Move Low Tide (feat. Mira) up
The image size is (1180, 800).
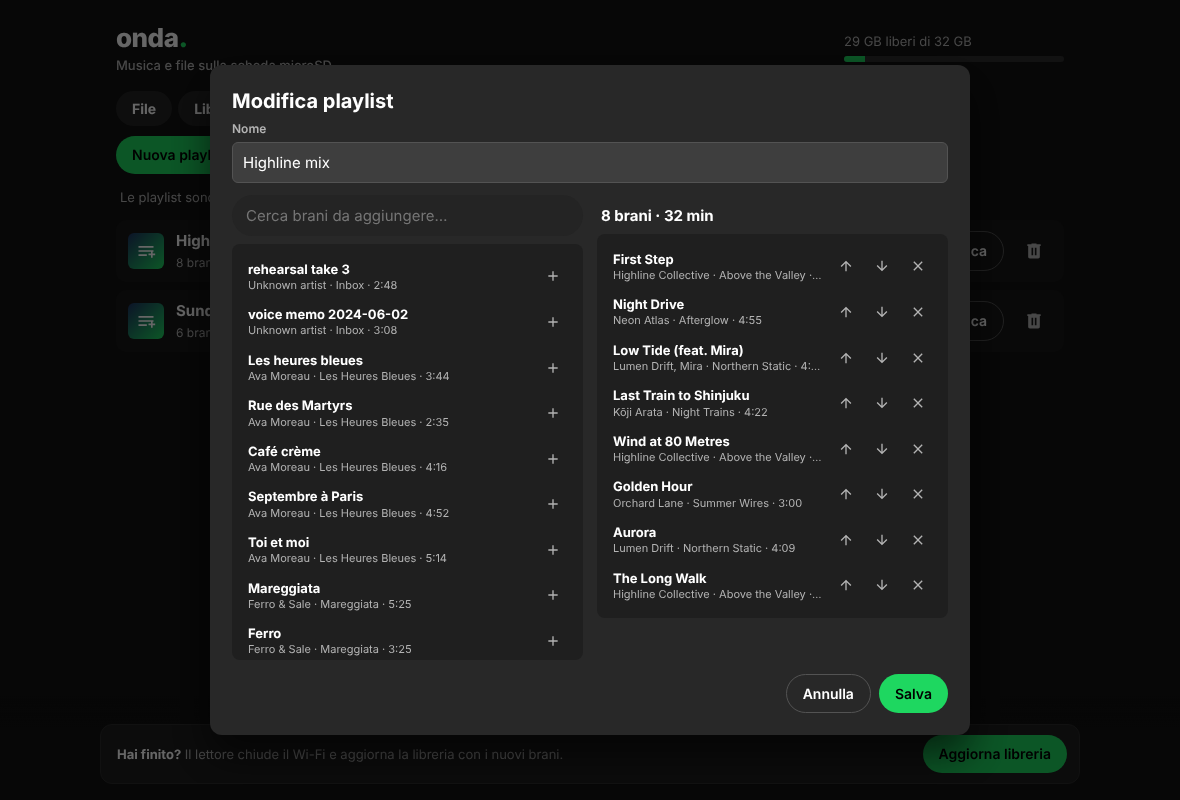click(846, 358)
